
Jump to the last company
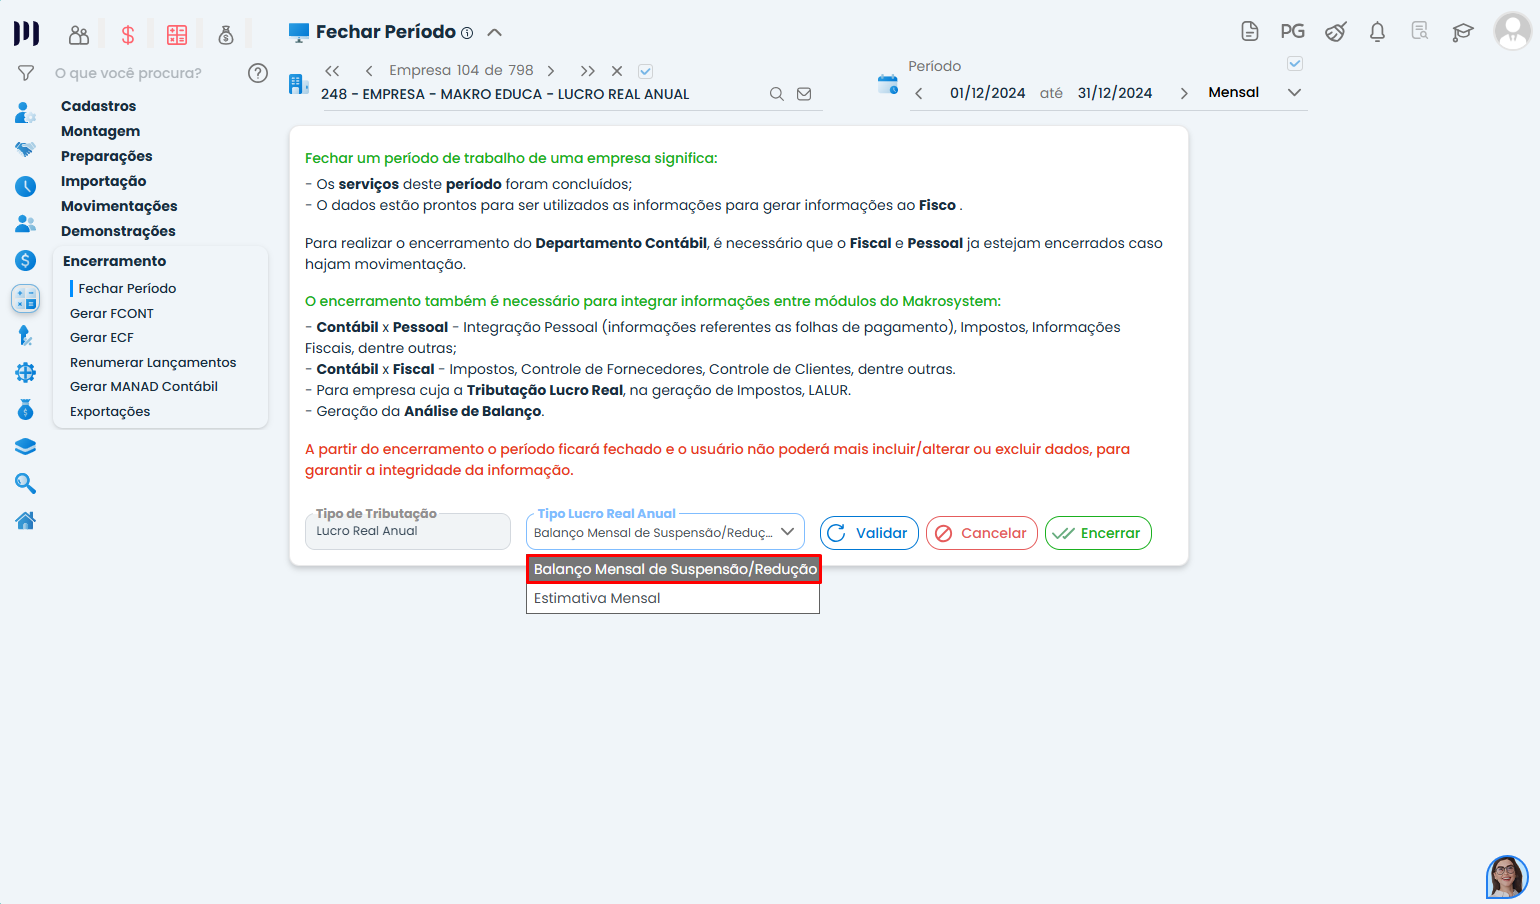click(588, 71)
